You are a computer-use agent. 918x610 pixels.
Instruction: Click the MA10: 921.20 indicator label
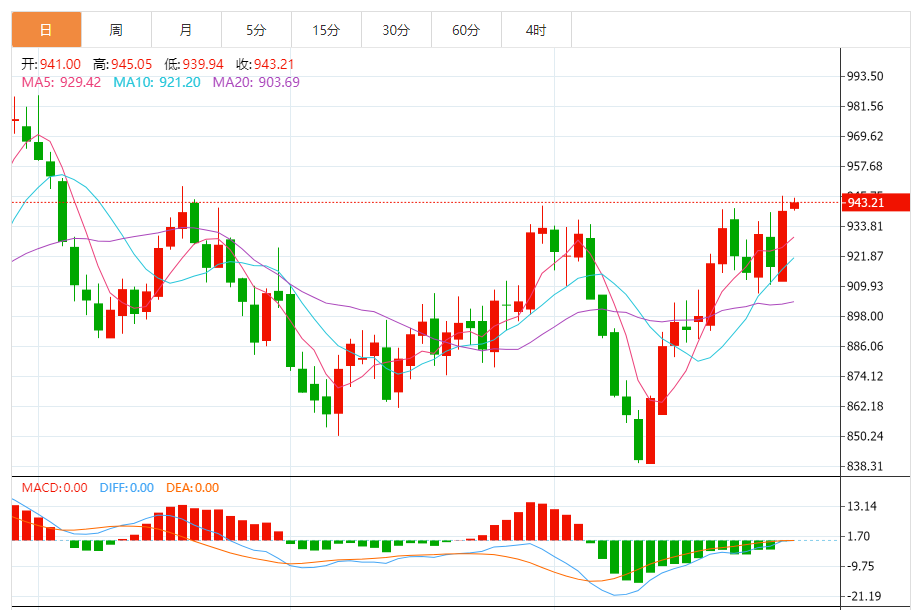pyautogui.click(x=157, y=82)
